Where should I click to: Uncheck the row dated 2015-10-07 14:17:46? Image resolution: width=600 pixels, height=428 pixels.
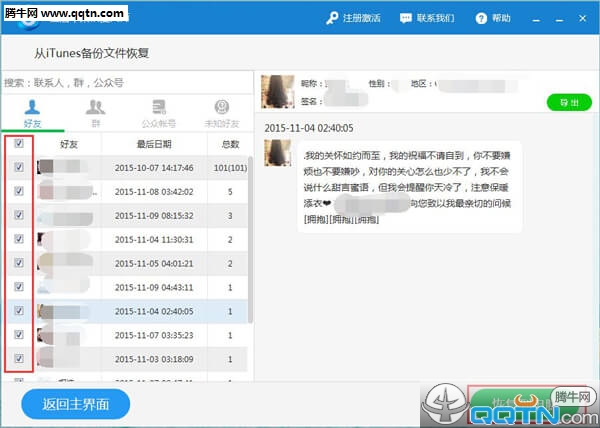pyautogui.click(x=18, y=167)
